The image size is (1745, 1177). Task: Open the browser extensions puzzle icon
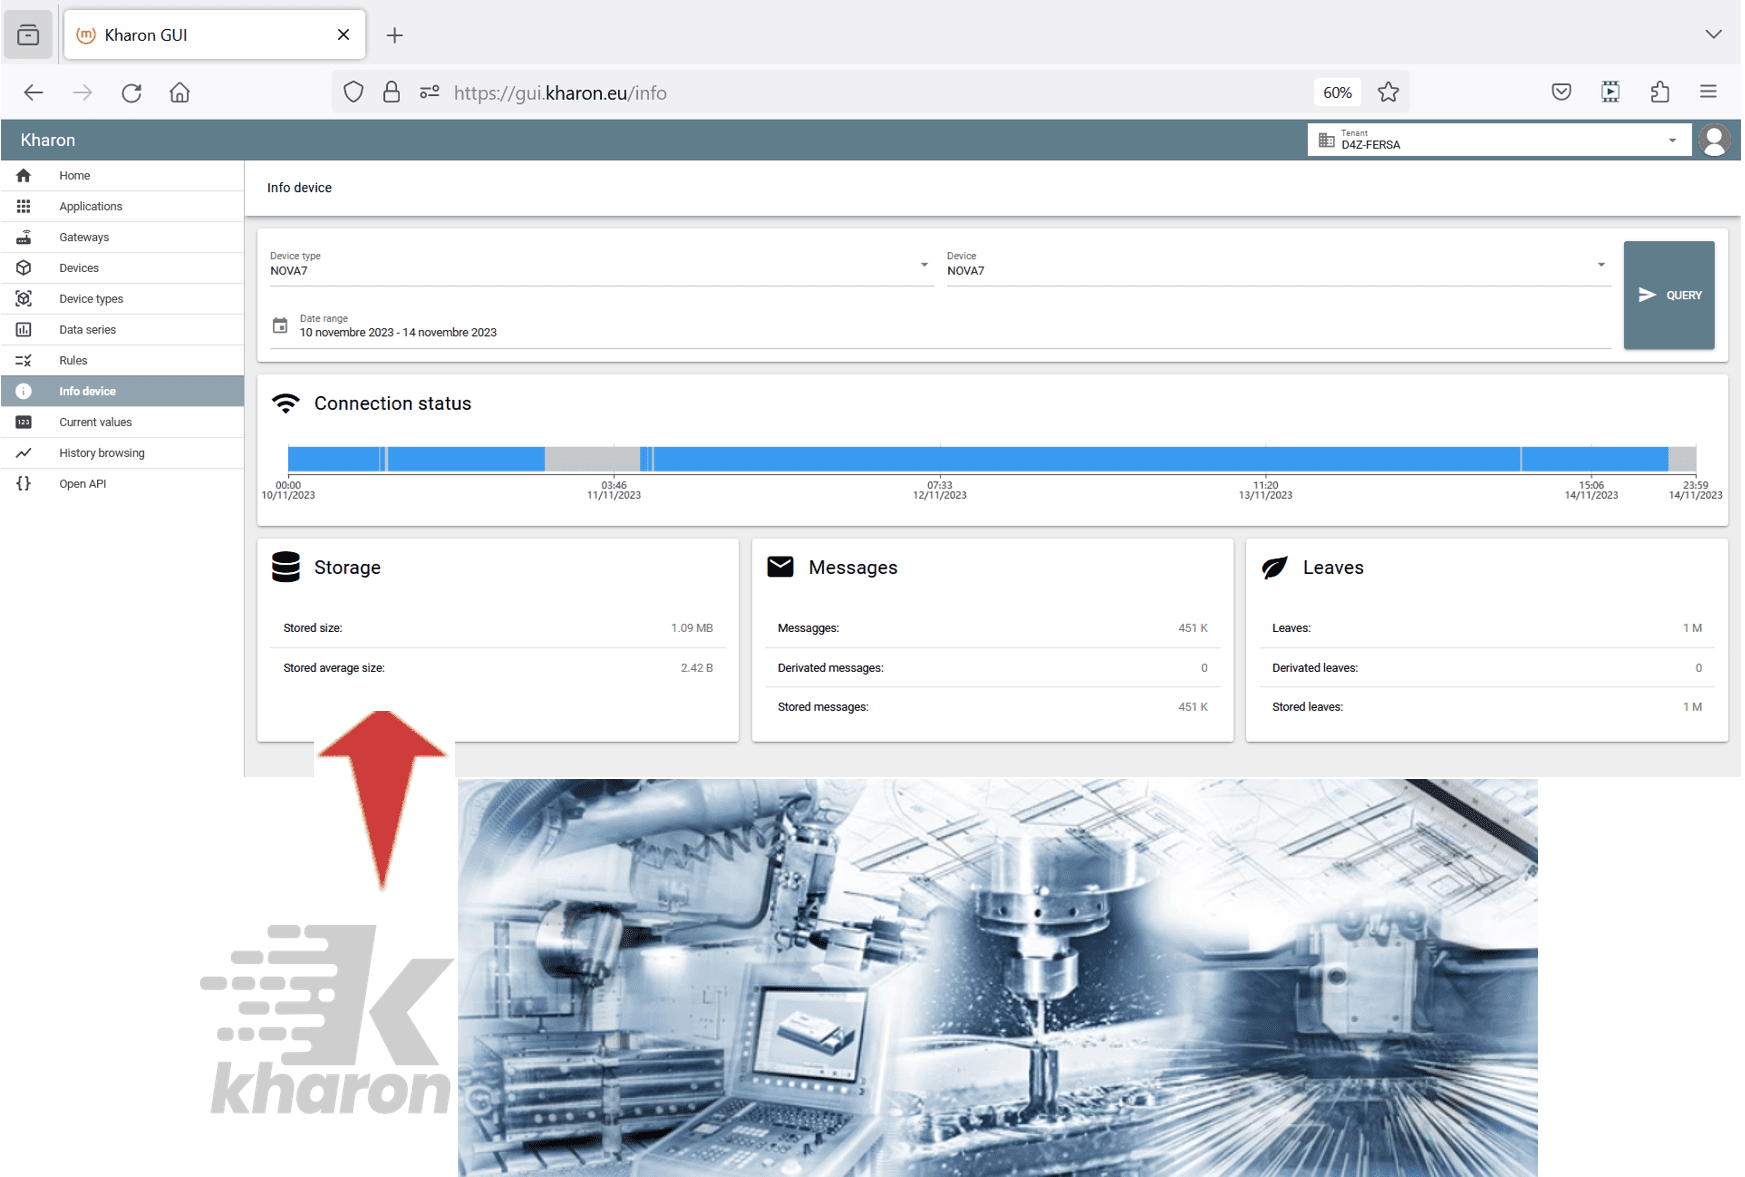coord(1660,92)
